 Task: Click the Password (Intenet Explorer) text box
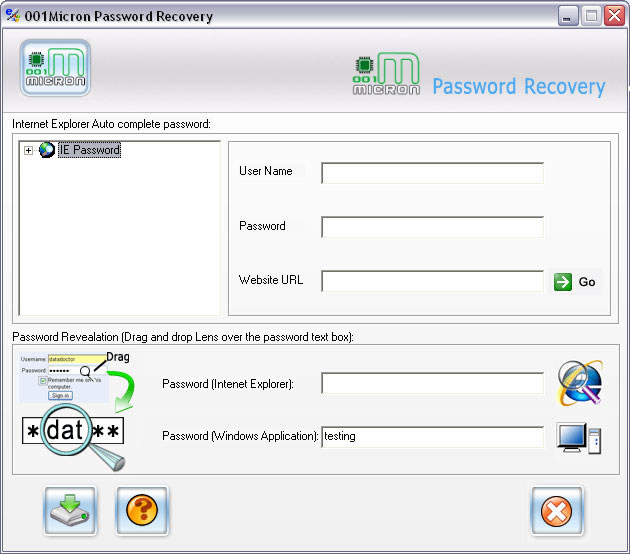432,383
